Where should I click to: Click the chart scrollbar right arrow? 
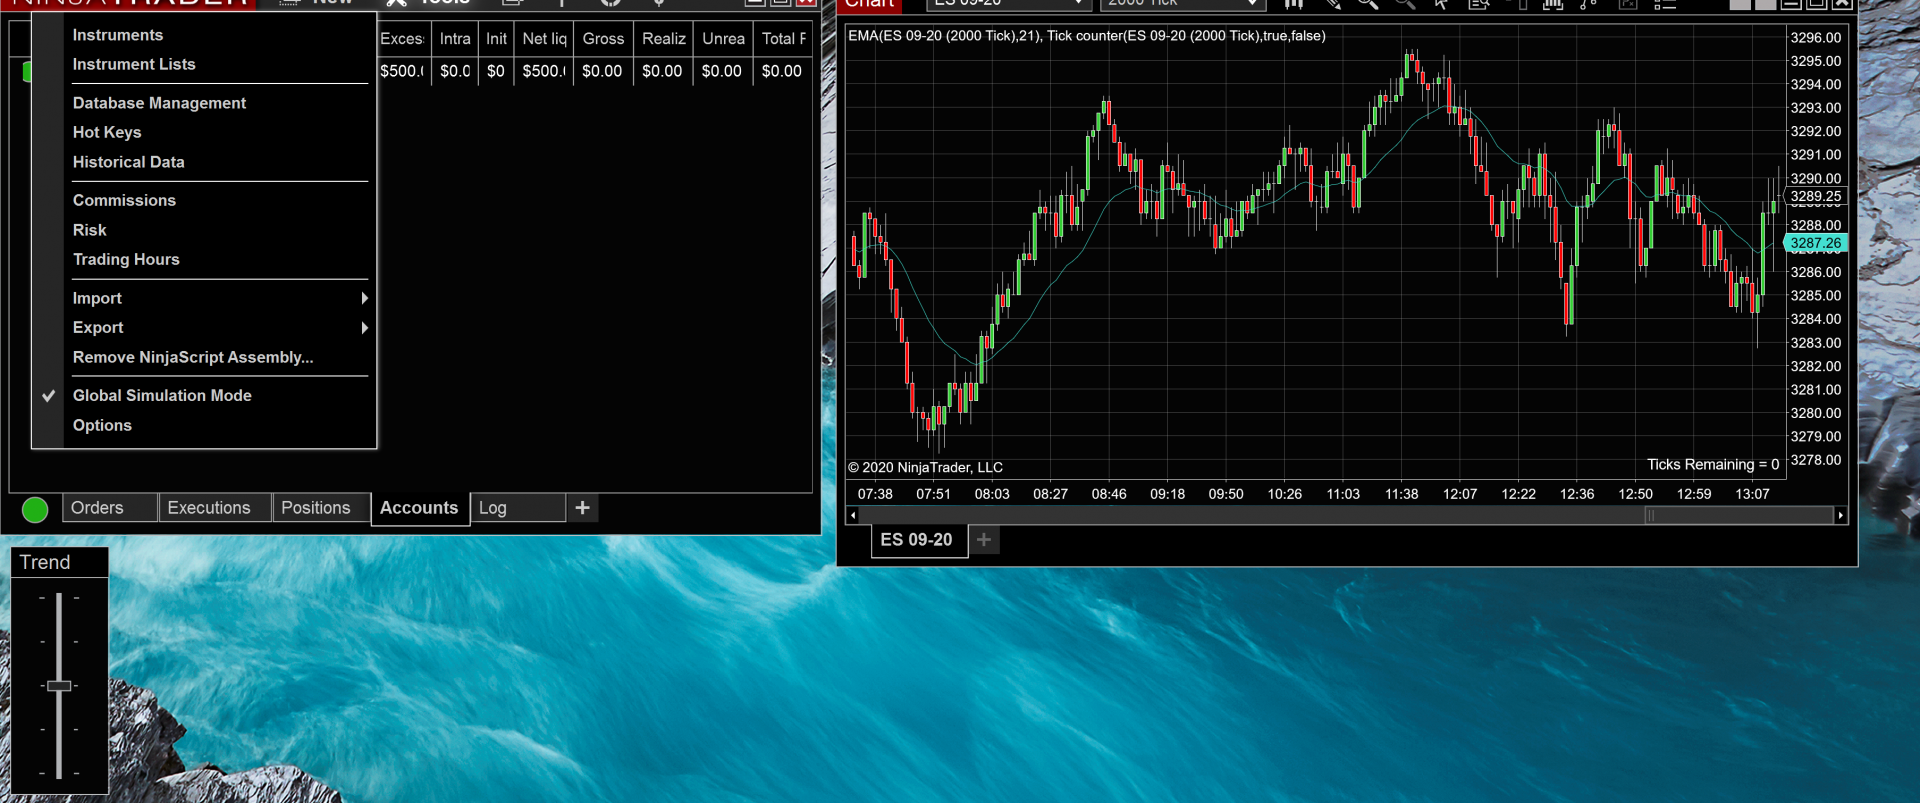point(1840,516)
